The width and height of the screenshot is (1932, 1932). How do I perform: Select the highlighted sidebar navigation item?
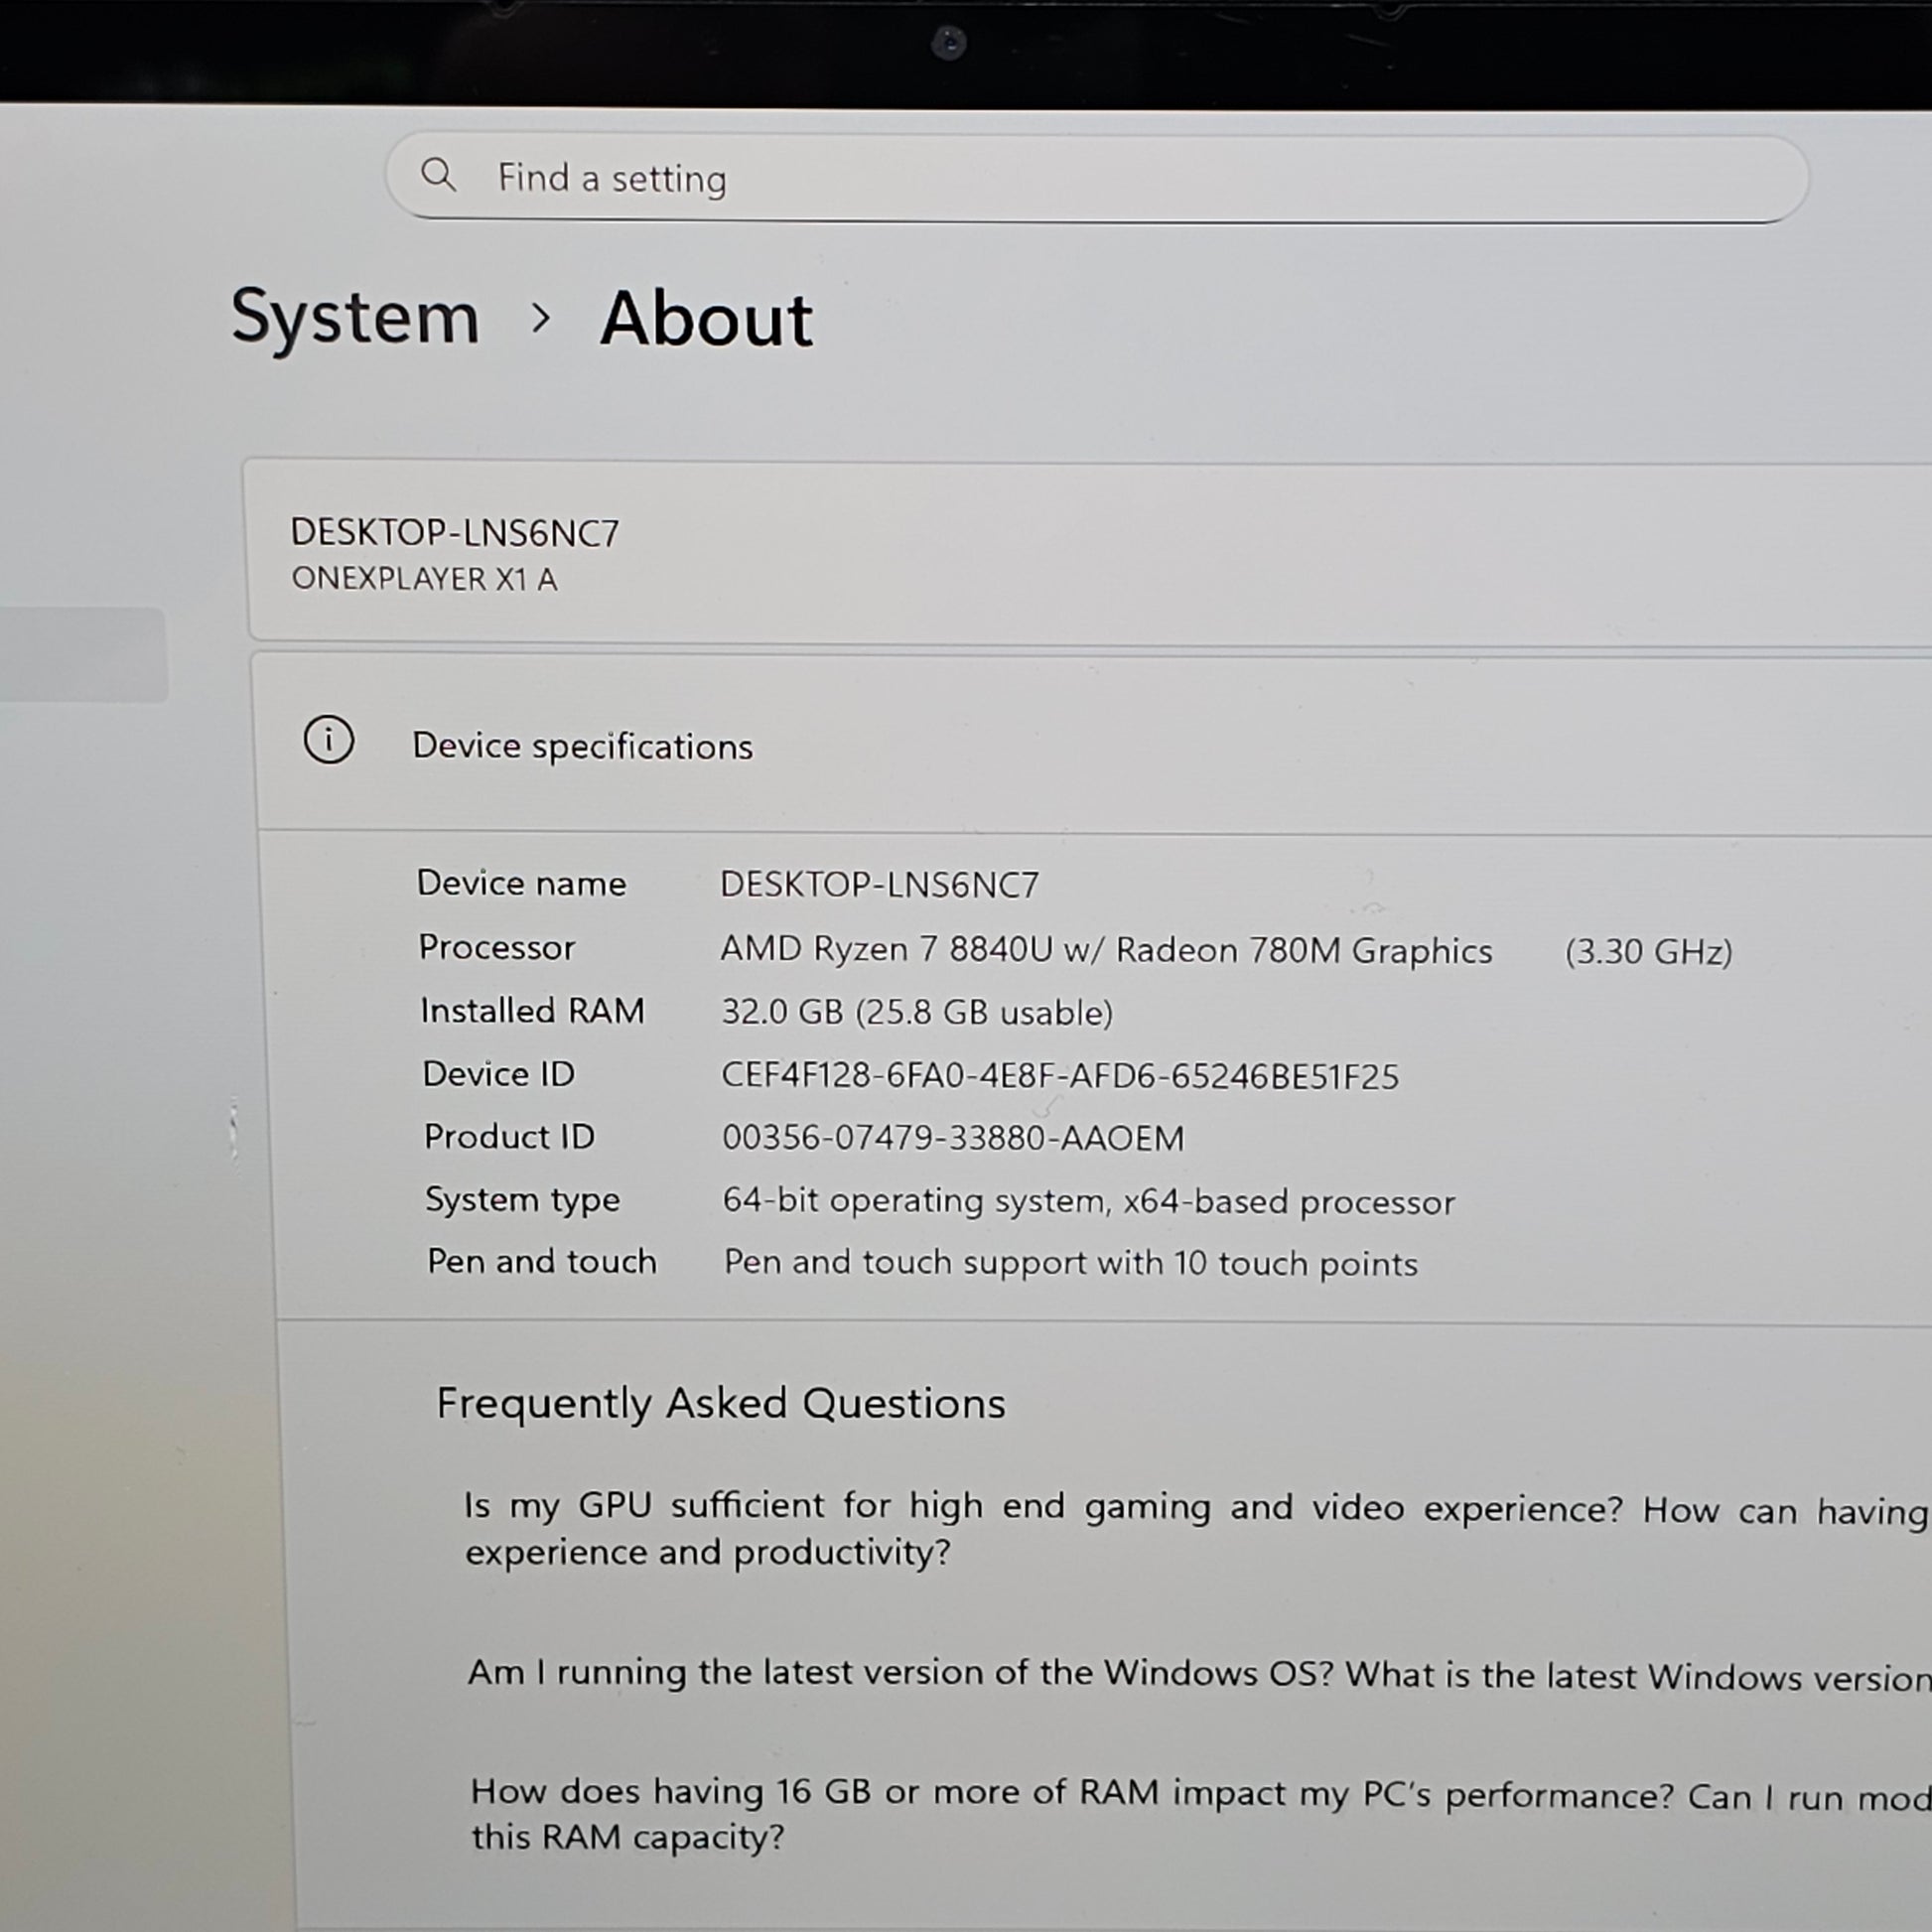click(x=83, y=654)
